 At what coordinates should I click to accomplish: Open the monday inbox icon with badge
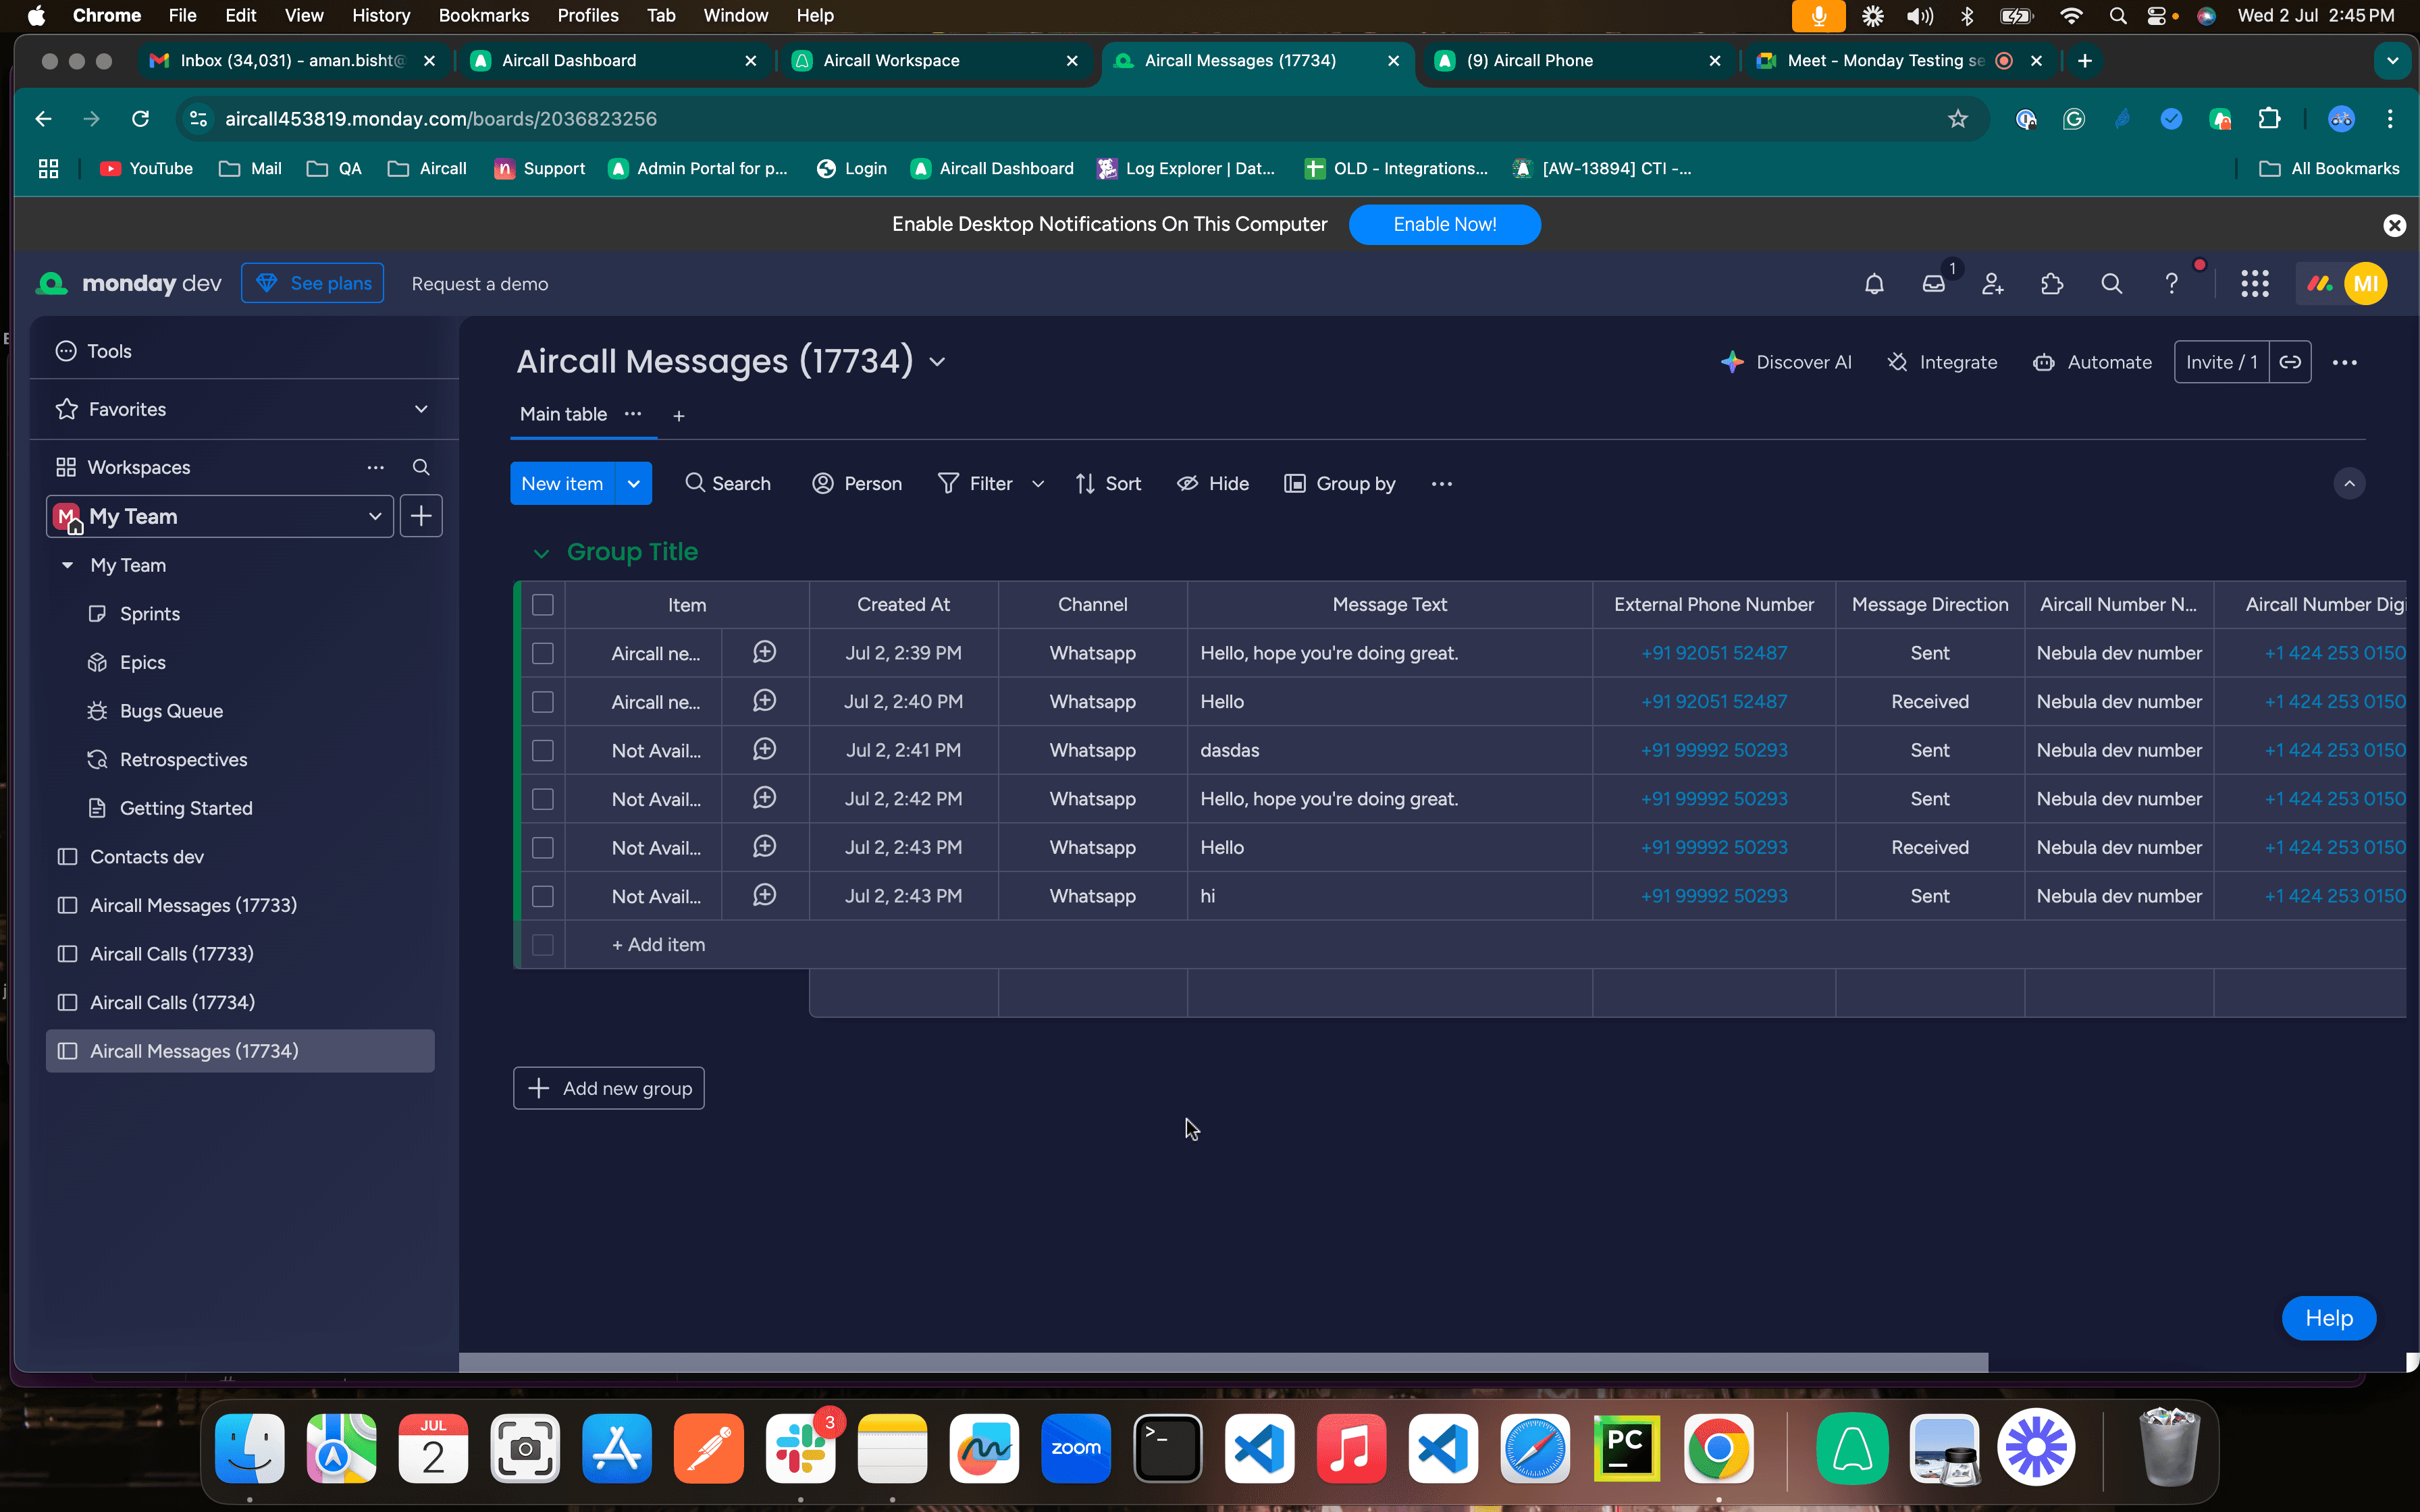click(1935, 283)
